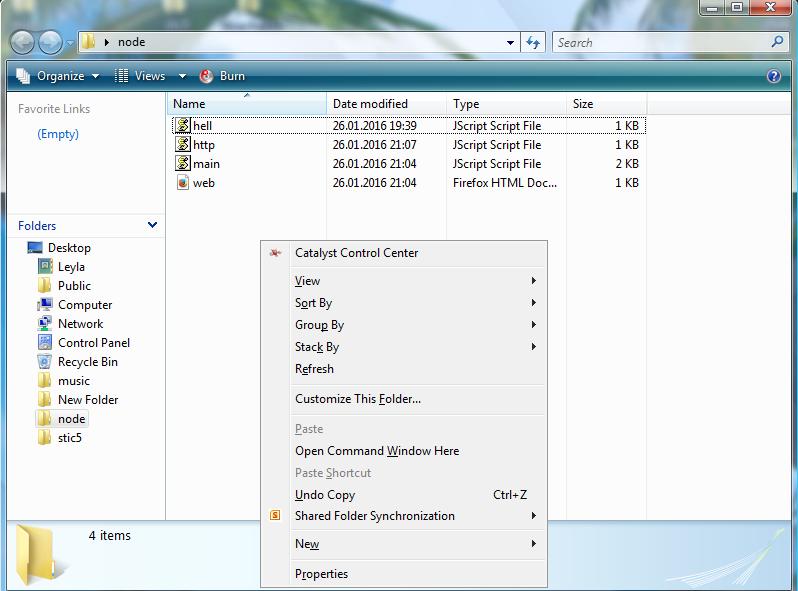Choose Undo Copy in the context menu
798x591 pixels.
[x=404, y=495]
